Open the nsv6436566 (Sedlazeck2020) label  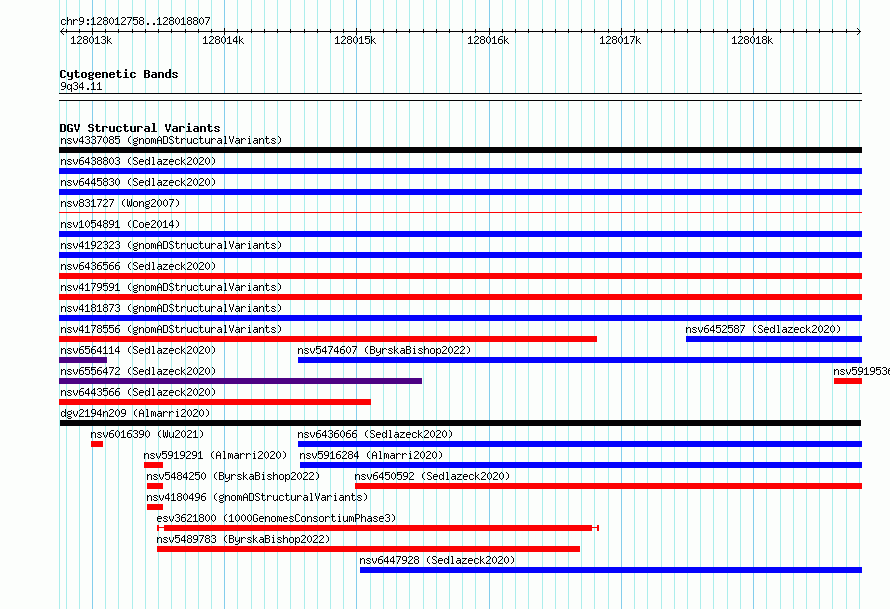(x=138, y=266)
